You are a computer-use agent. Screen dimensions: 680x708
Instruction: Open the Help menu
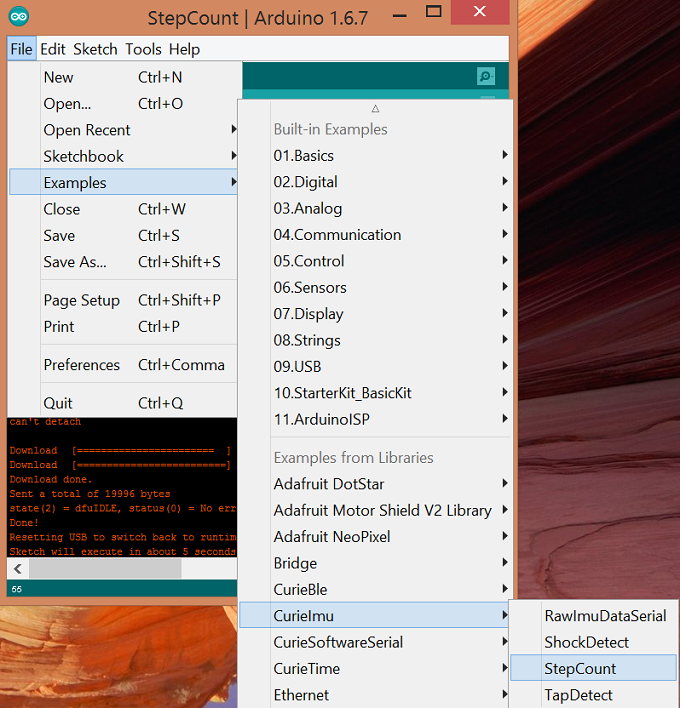(x=184, y=49)
